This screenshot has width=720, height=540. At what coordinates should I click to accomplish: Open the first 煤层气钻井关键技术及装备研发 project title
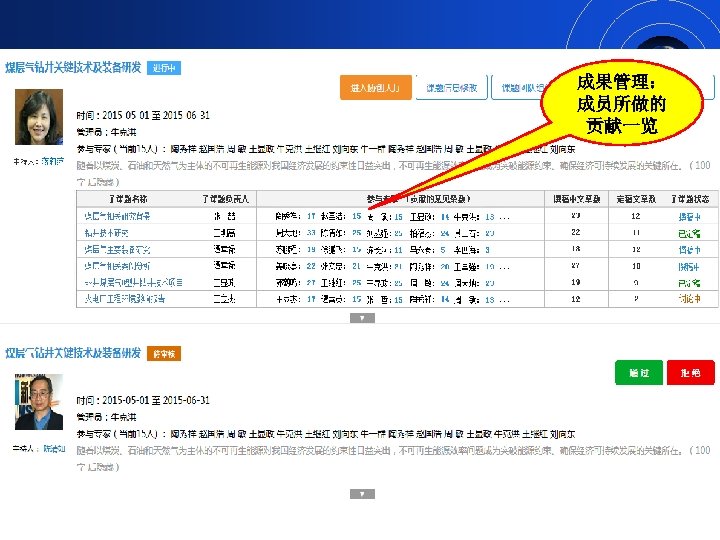73,68
